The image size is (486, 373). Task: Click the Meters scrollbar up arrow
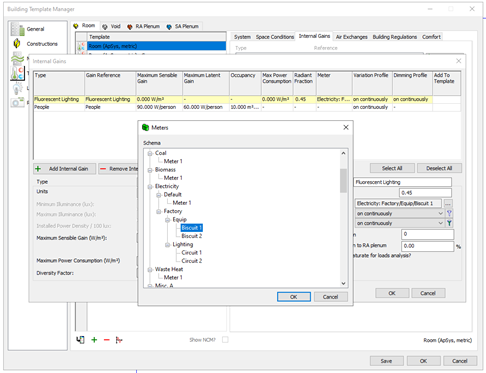pos(343,153)
